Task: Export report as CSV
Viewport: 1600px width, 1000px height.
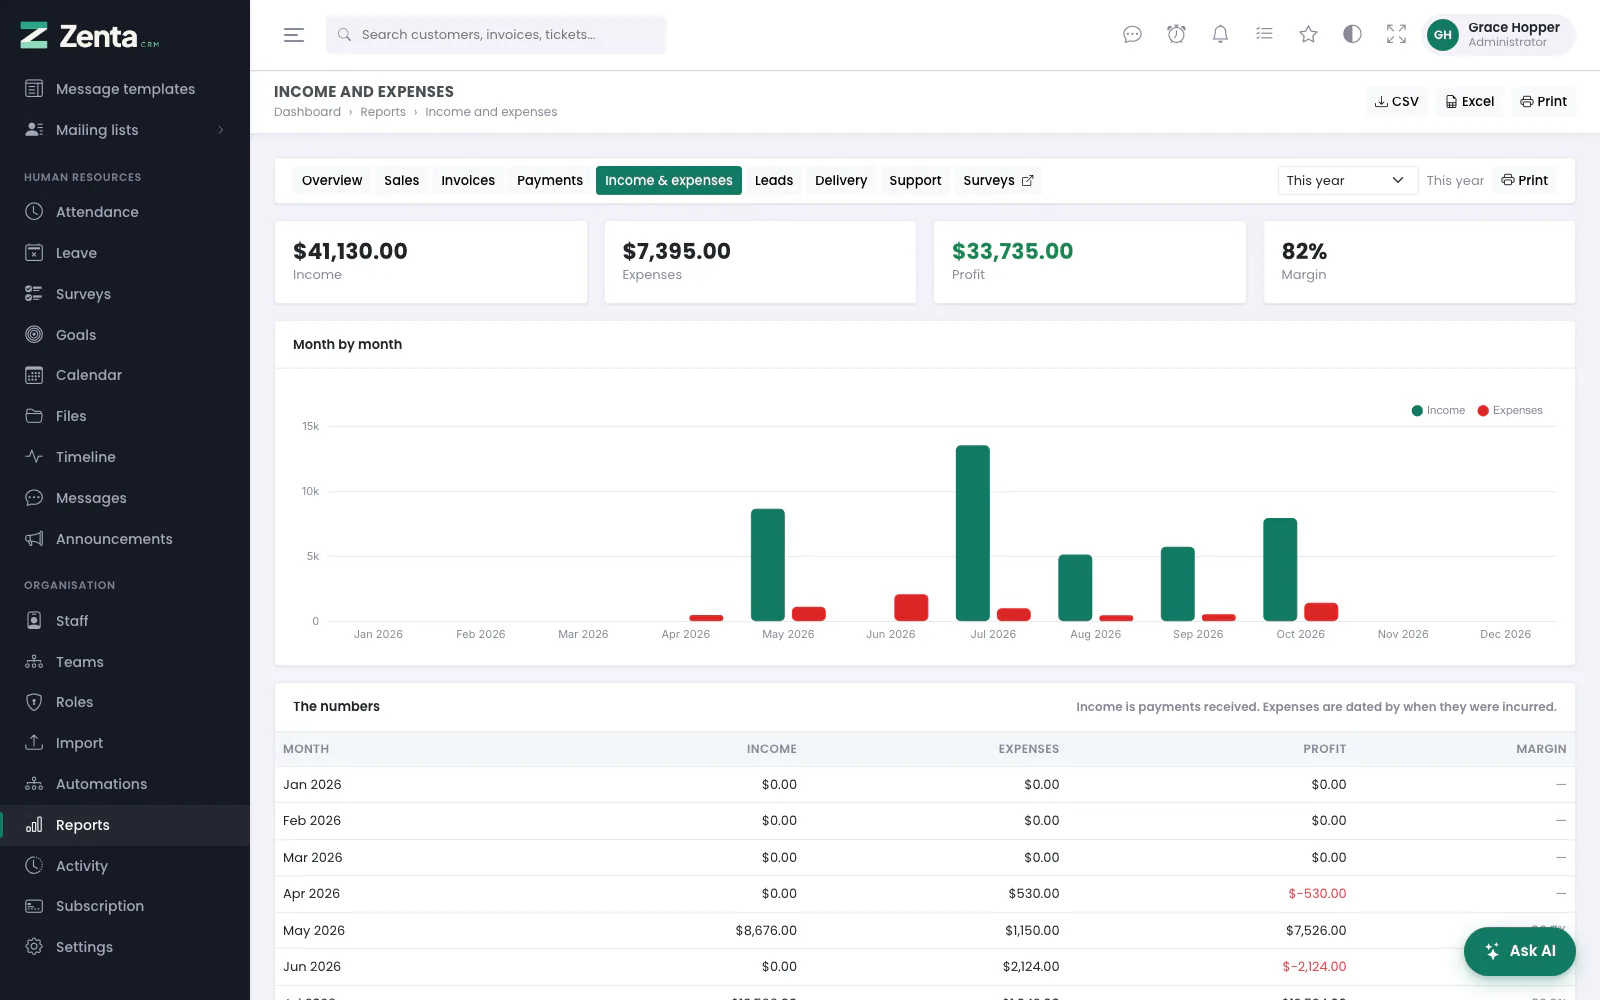Action: point(1396,101)
